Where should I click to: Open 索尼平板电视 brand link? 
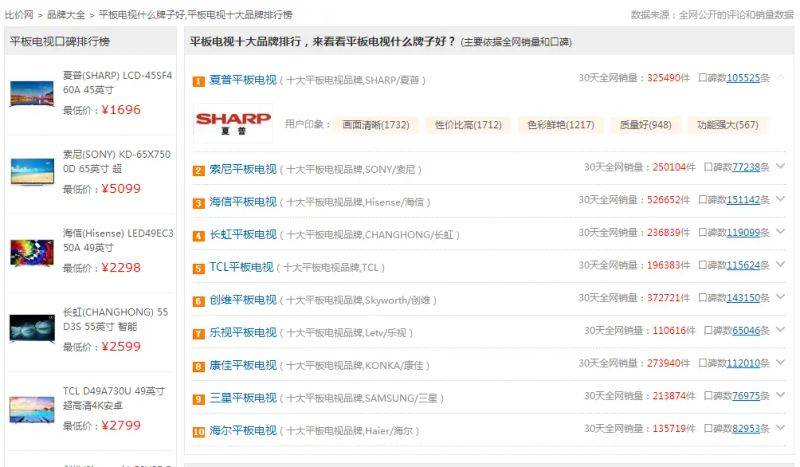(243, 169)
